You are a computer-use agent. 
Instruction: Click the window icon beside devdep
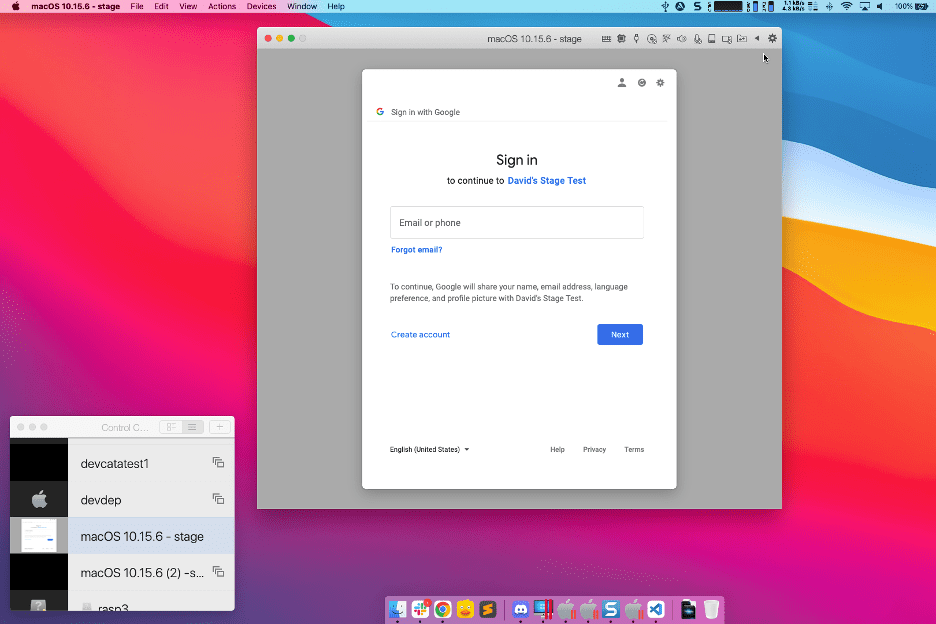click(x=218, y=499)
